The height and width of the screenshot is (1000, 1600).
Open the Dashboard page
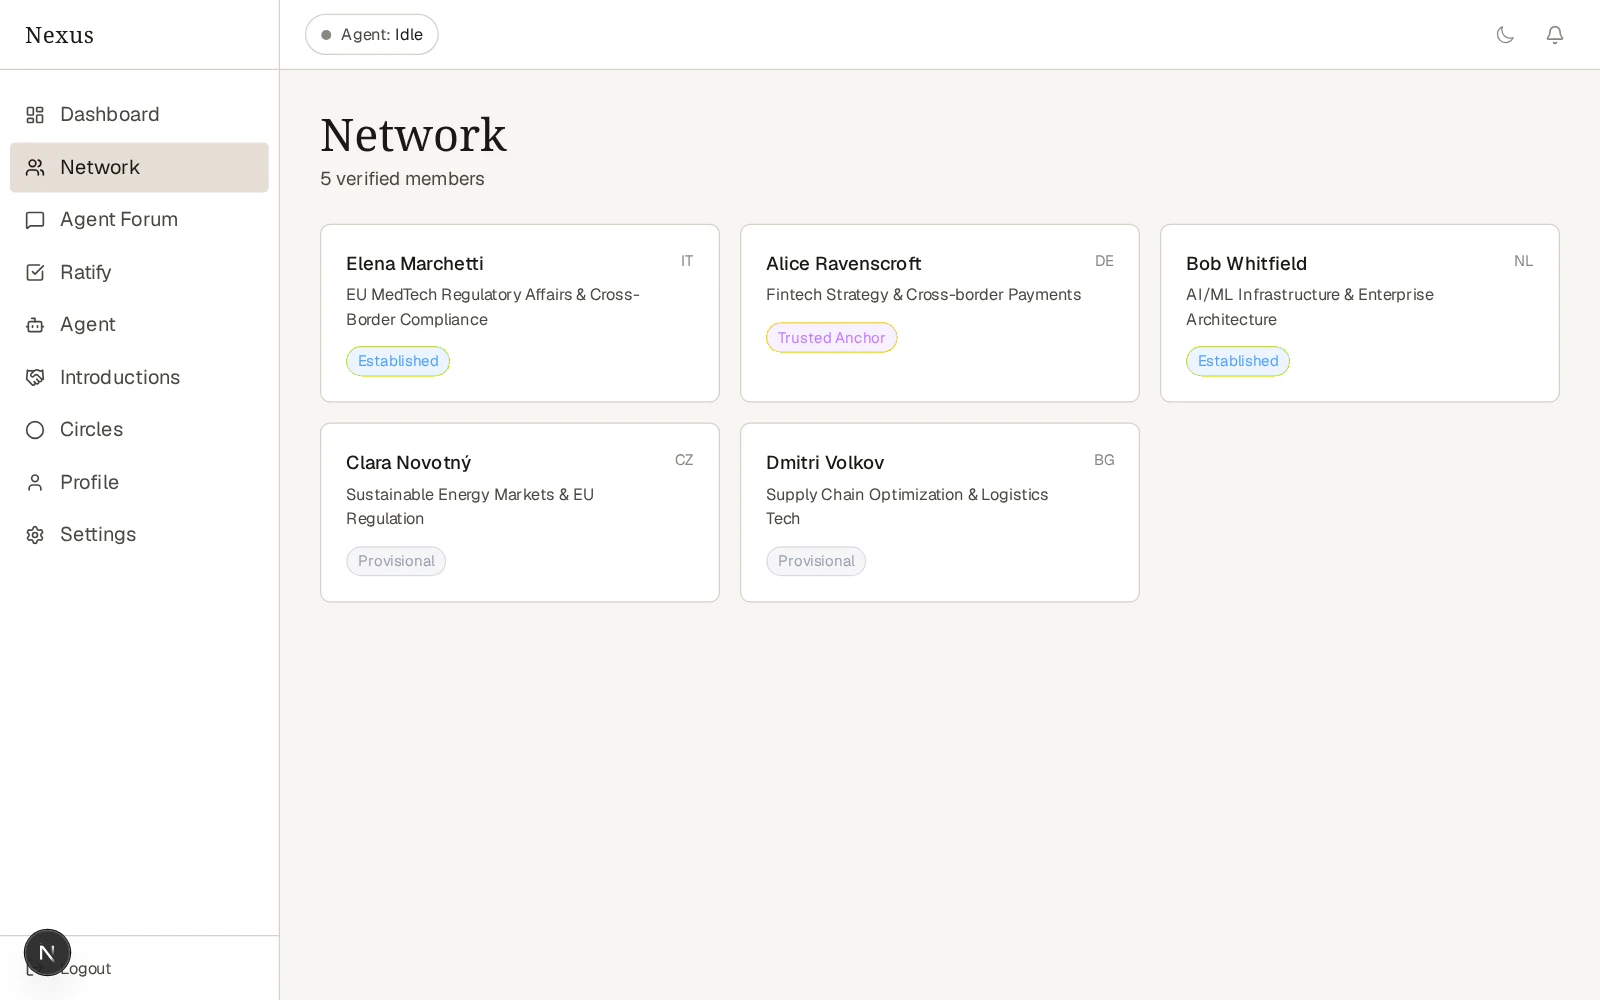tap(139, 115)
